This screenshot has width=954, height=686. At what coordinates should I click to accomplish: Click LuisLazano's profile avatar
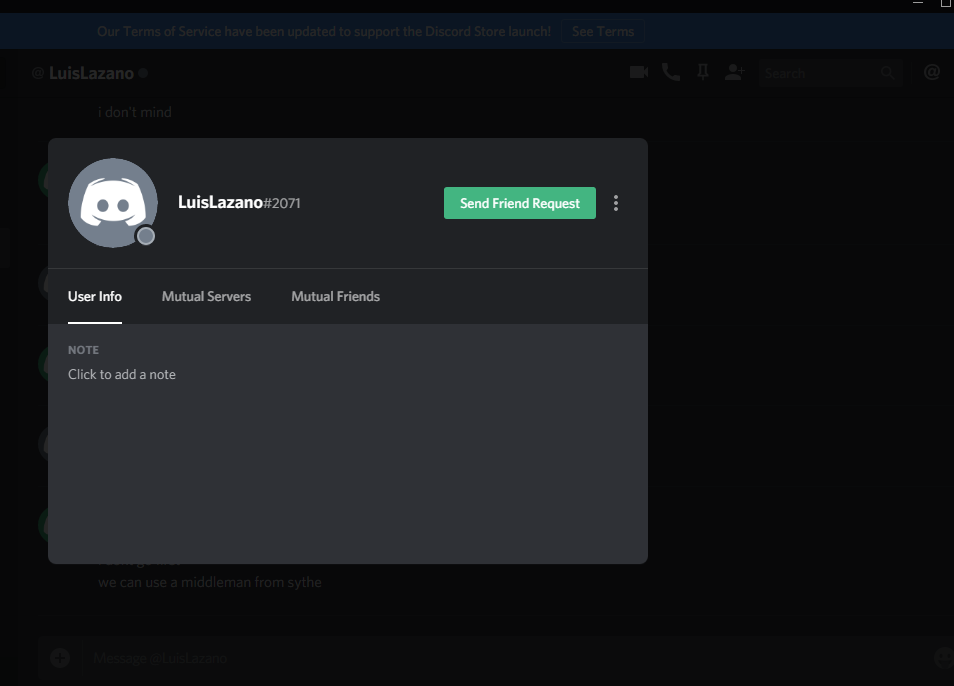pos(113,203)
